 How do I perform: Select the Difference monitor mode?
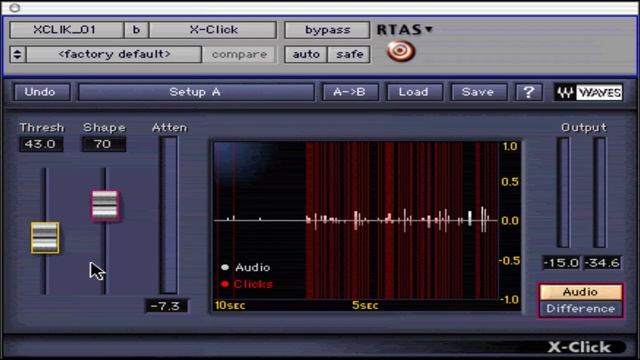[x=580, y=309]
